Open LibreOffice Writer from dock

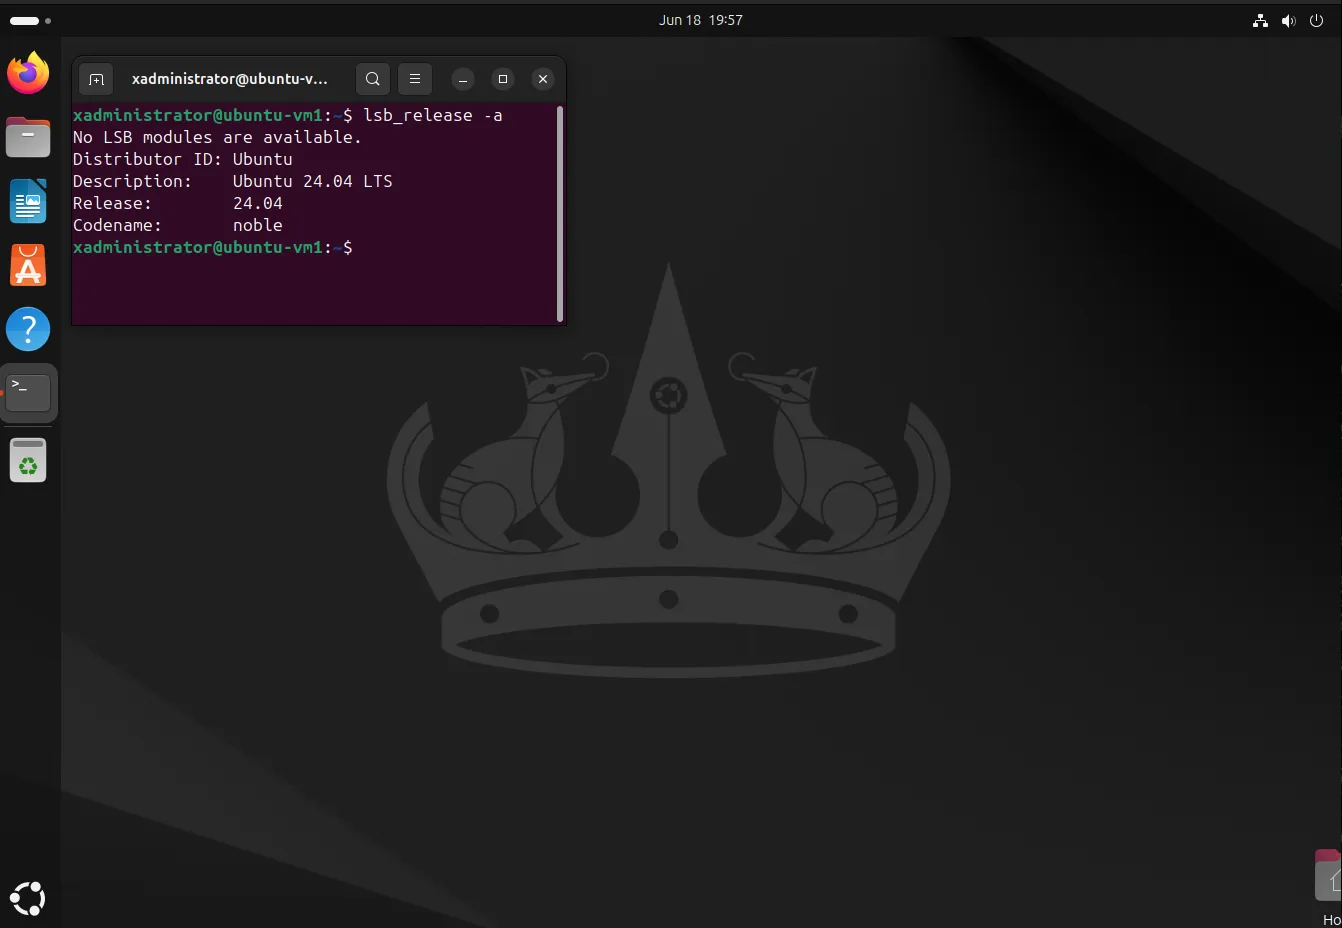click(x=28, y=201)
